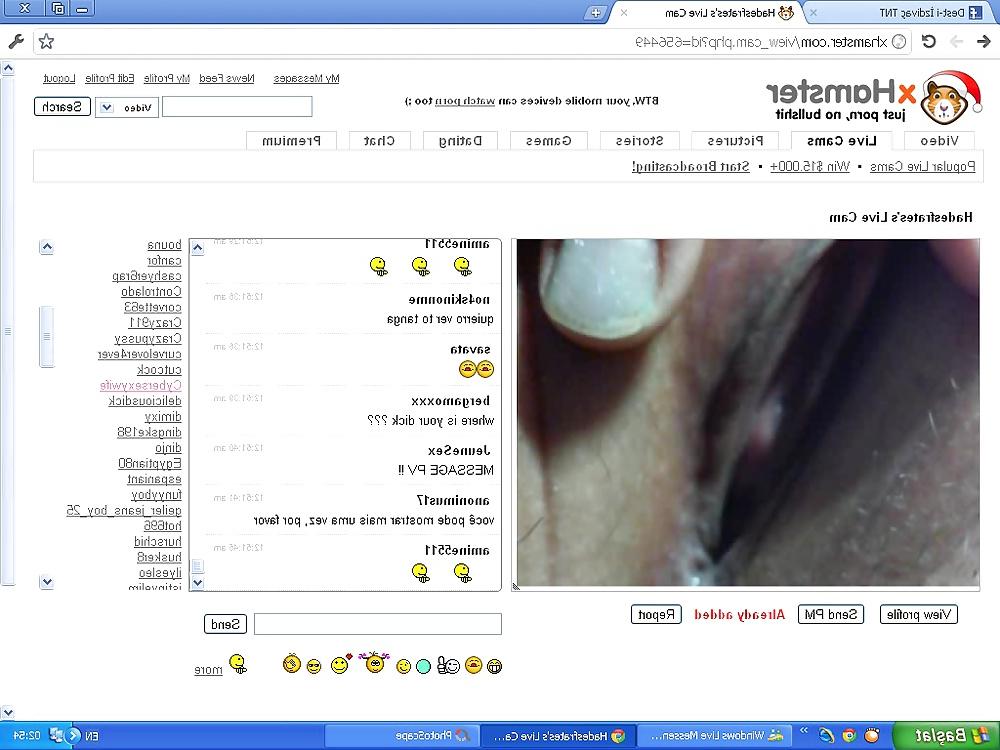Open user dimixy in the user list

point(163,416)
